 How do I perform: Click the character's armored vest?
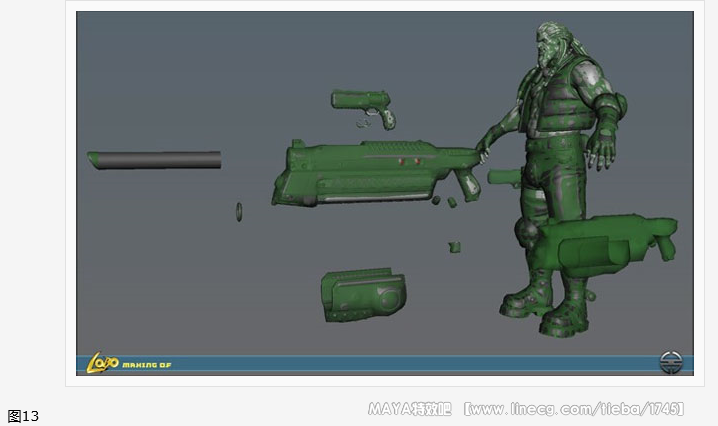(x=555, y=105)
